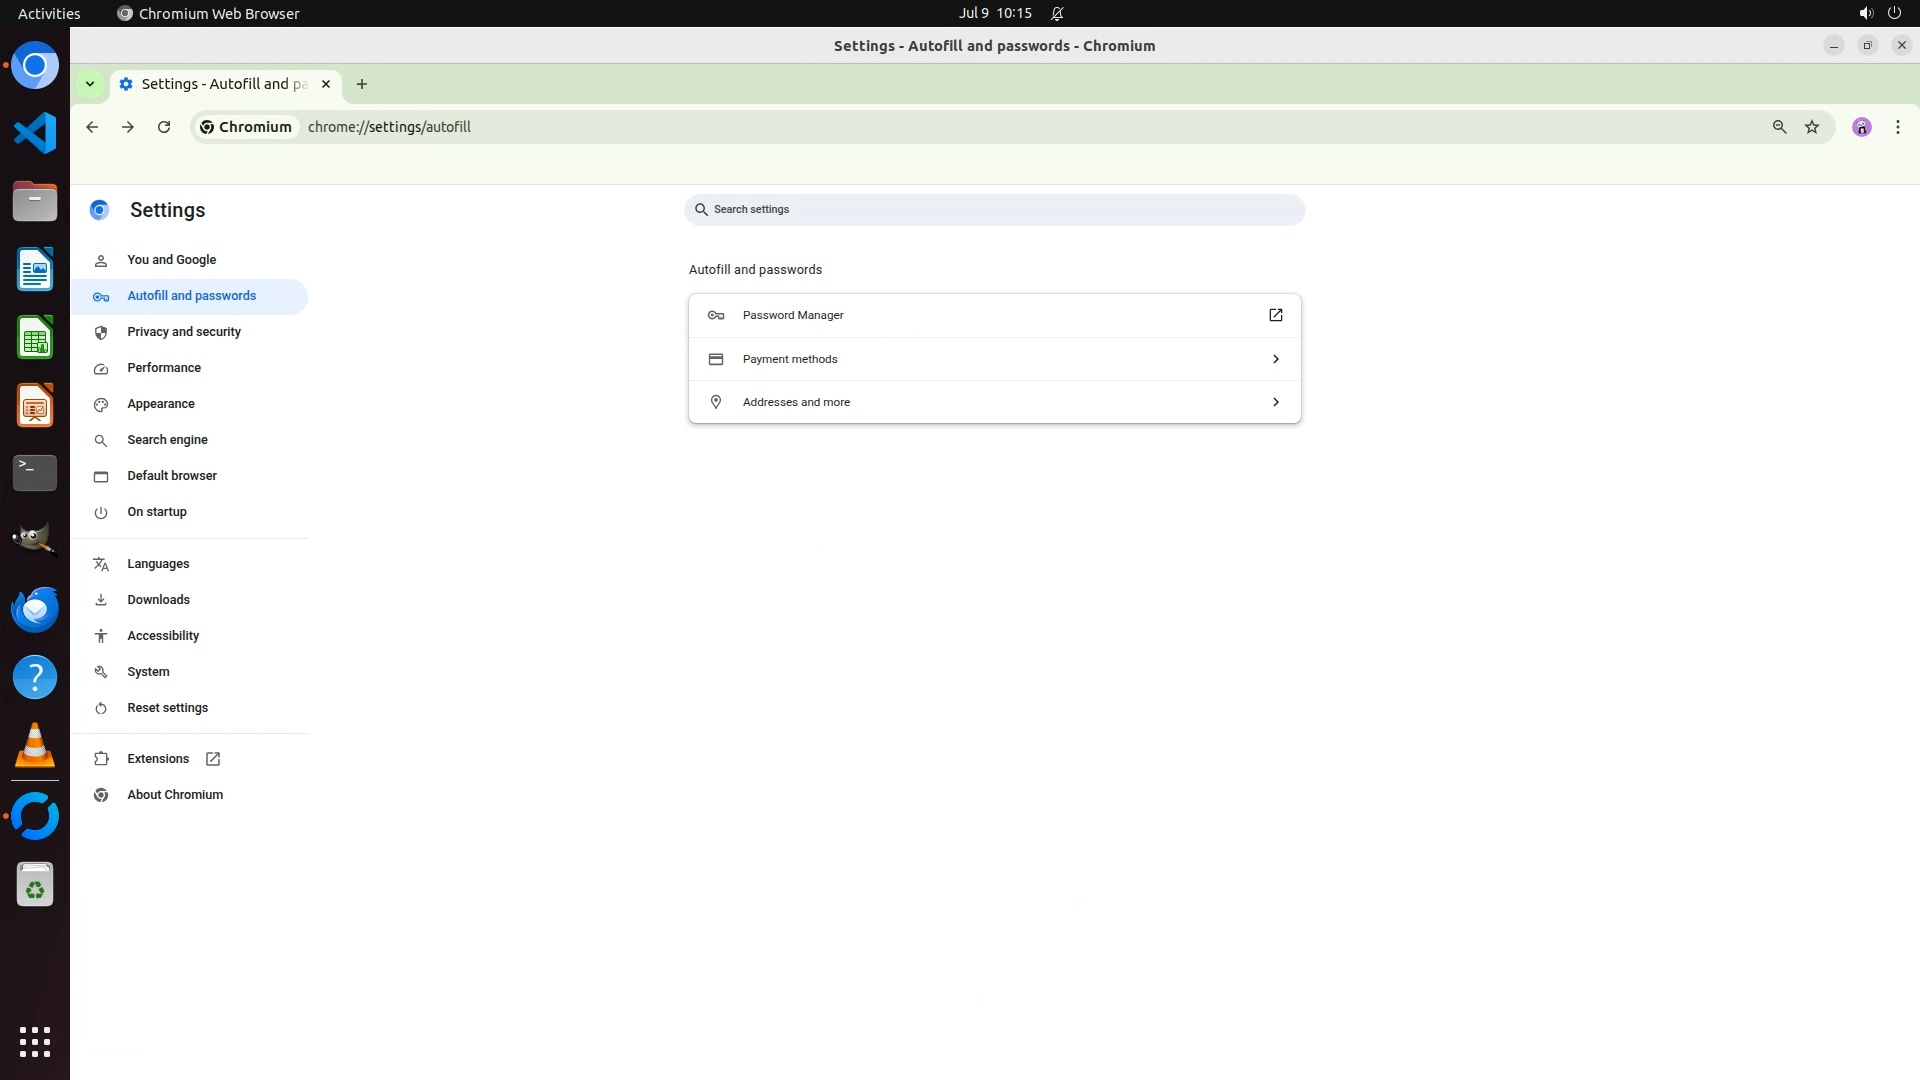Bookmark this page with the star icon
The image size is (1920, 1080).
1812,127
